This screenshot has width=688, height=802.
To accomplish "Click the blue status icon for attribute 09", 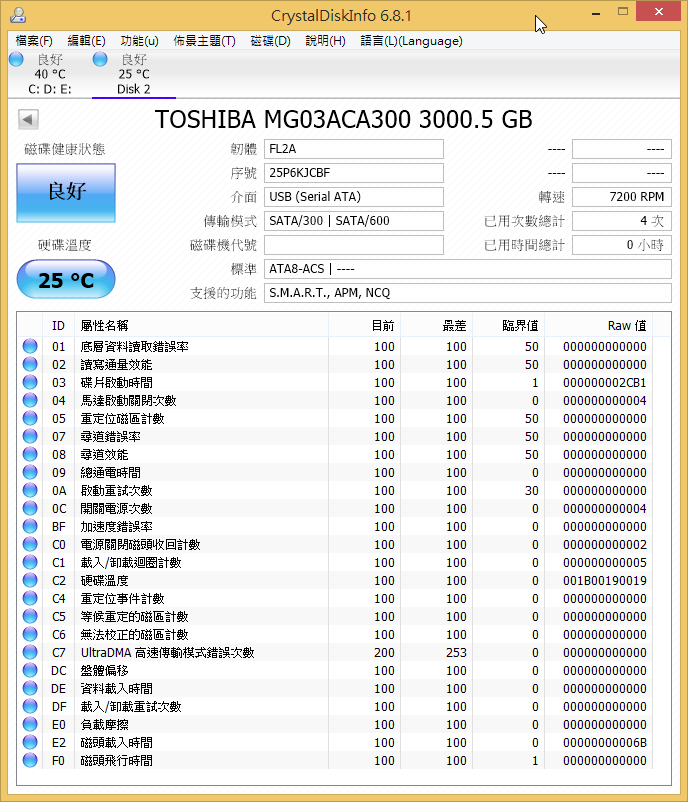I will tap(30, 472).
